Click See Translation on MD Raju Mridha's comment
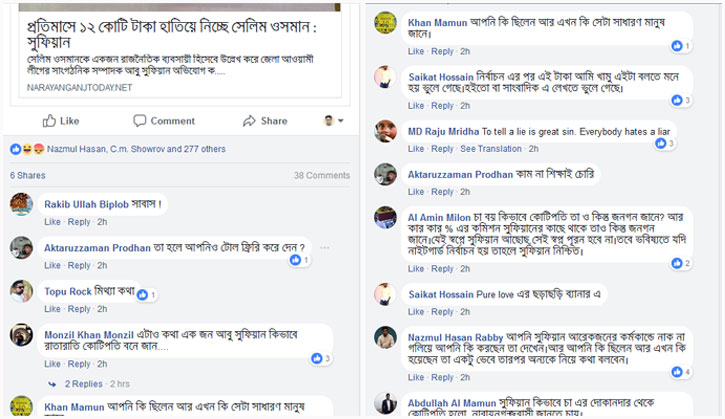The height and width of the screenshot is (419, 725). click(x=491, y=149)
